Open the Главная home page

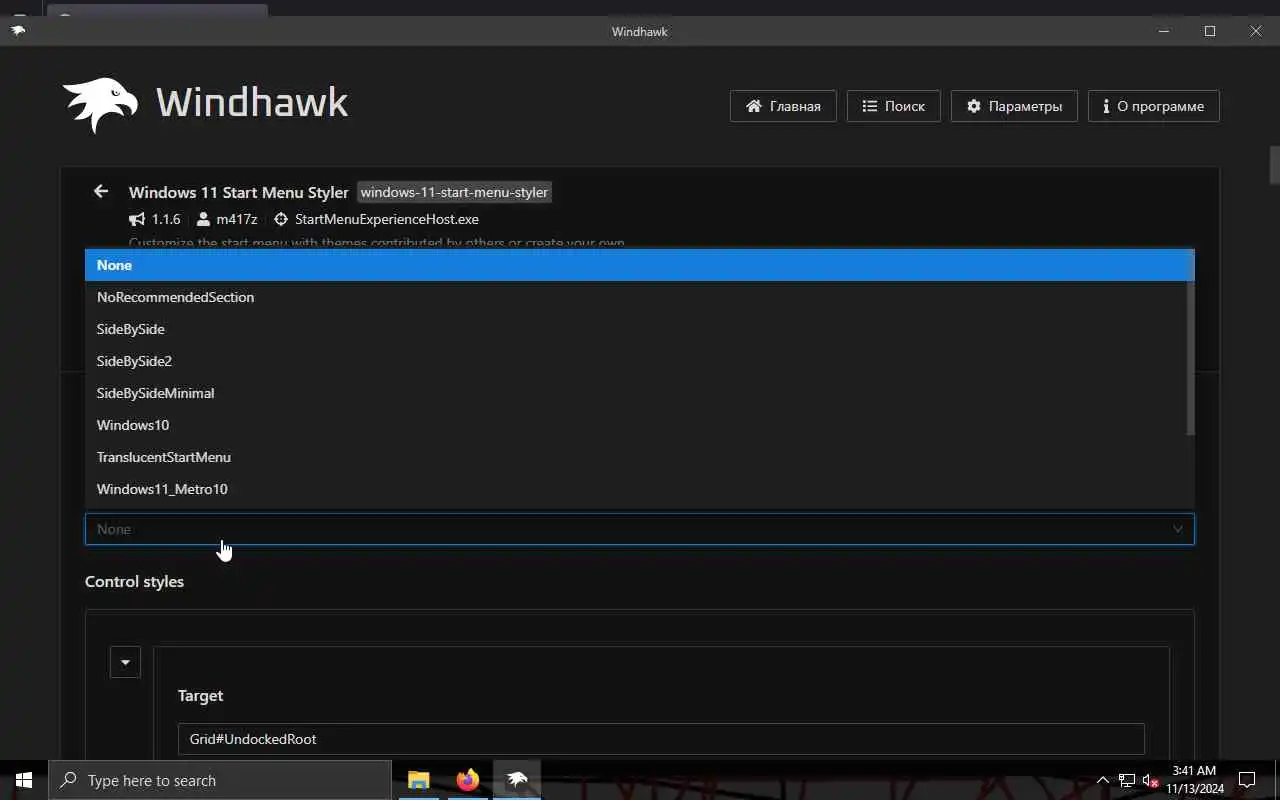pyautogui.click(x=783, y=106)
